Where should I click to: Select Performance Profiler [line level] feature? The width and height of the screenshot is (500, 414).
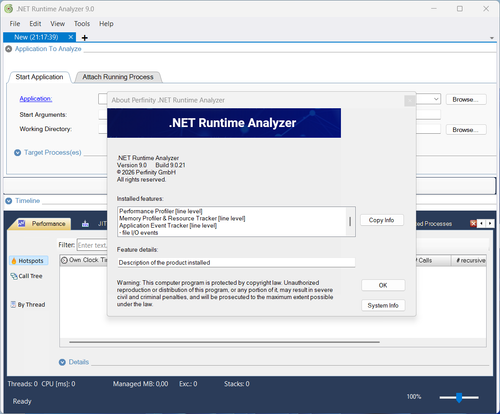pyautogui.click(x=161, y=211)
